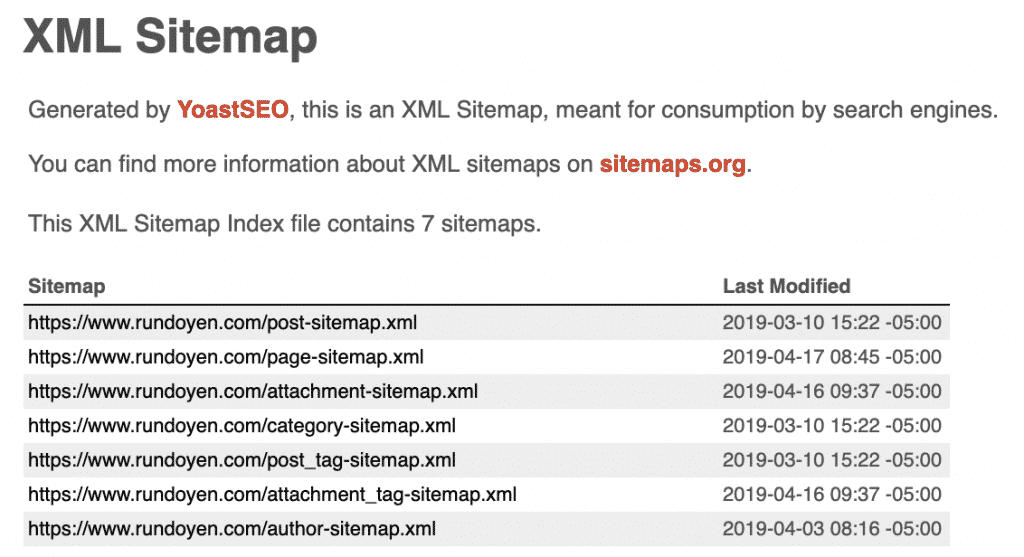This screenshot has height=557, width=1024.
Task: Click the attachment_tag-sitemap last modified date
Action: 831,494
